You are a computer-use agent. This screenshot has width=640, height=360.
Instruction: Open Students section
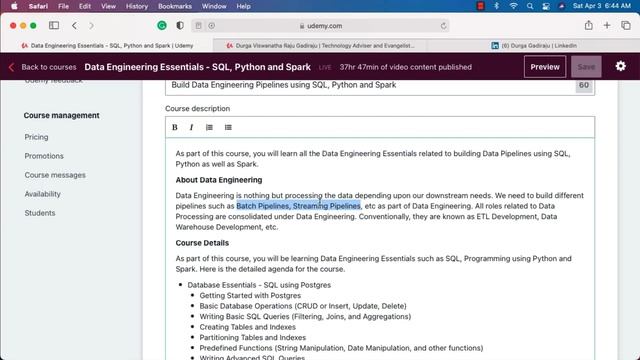pyautogui.click(x=40, y=213)
